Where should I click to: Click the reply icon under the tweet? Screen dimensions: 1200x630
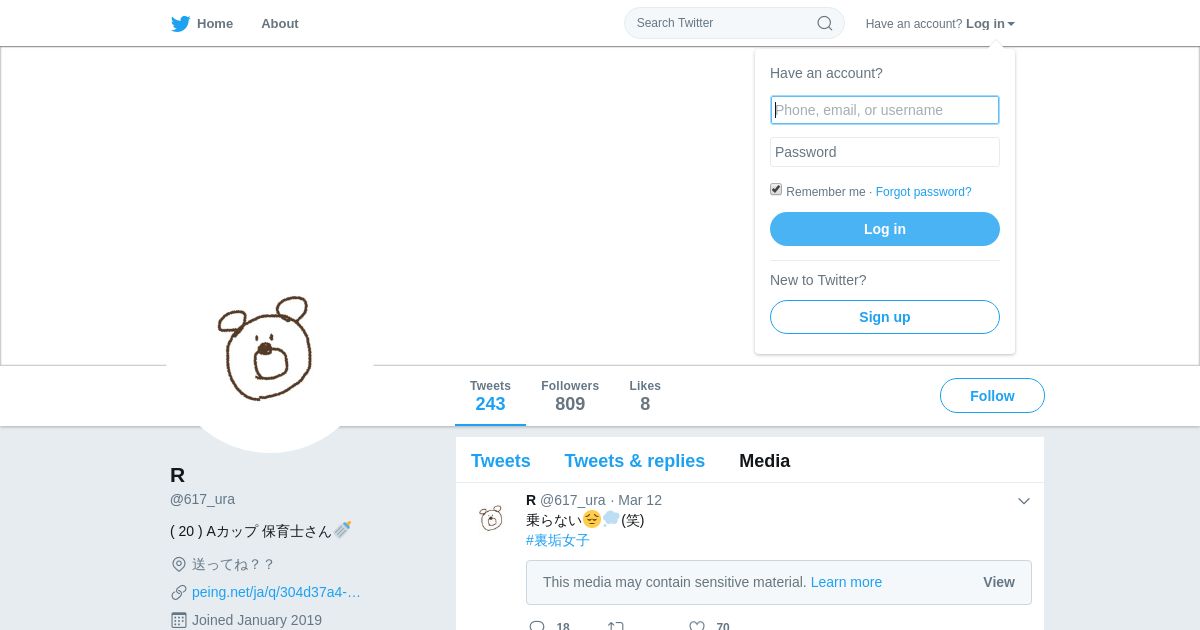pos(537,626)
